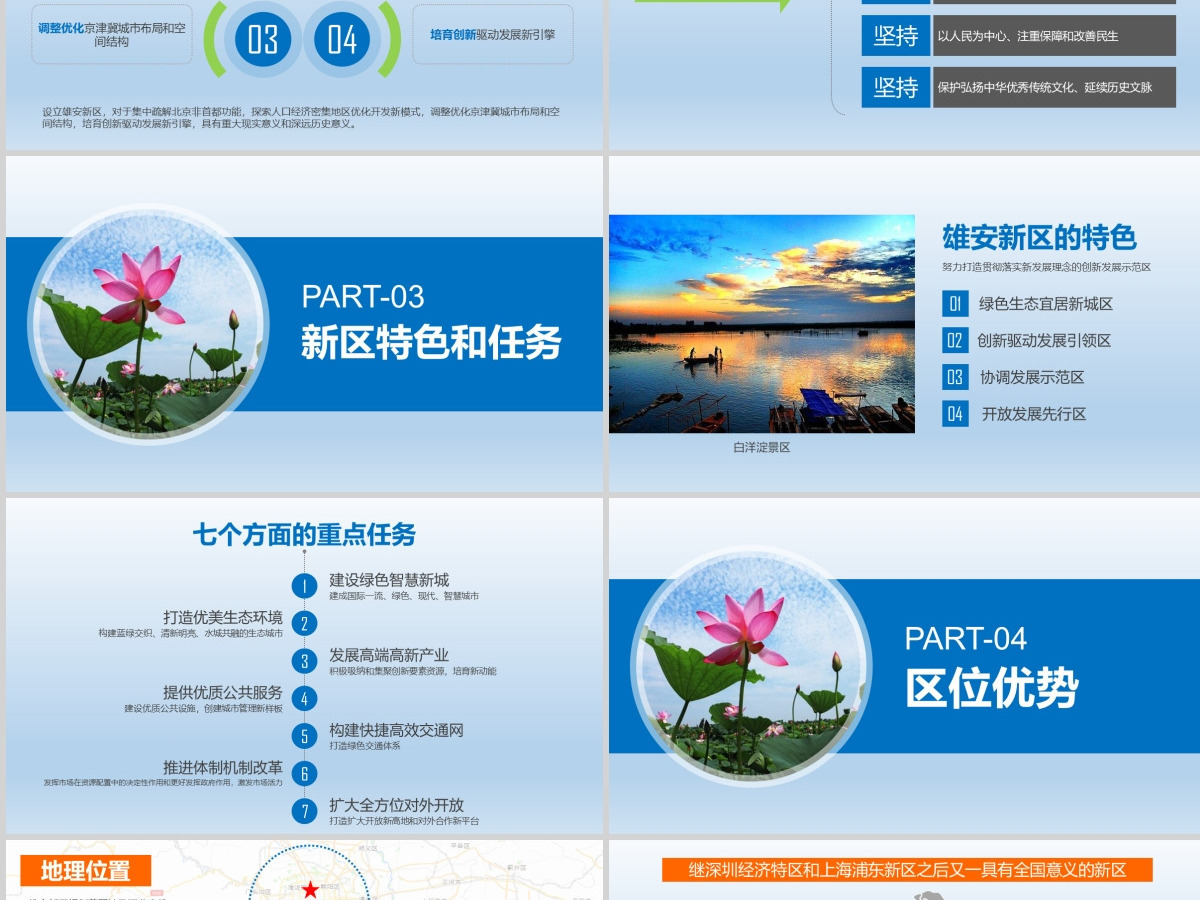The width and height of the screenshot is (1200, 900).
Task: Select the task title 提供优质公共服务
Action: (x=223, y=692)
